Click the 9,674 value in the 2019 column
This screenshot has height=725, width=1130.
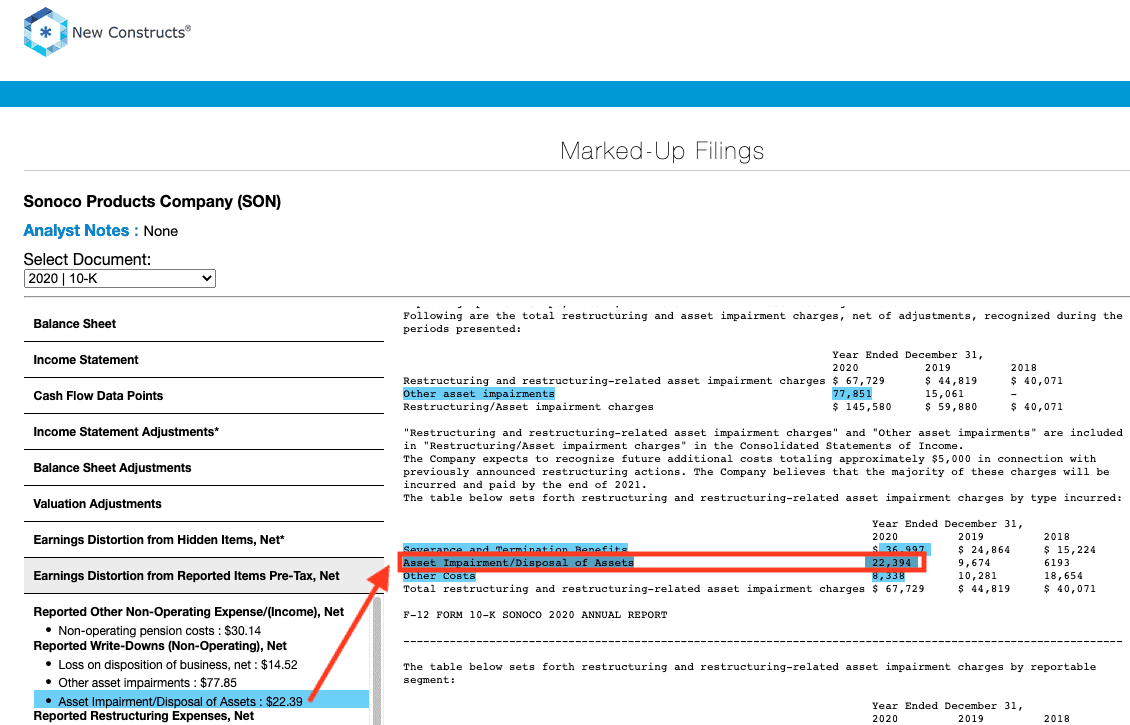pos(974,563)
